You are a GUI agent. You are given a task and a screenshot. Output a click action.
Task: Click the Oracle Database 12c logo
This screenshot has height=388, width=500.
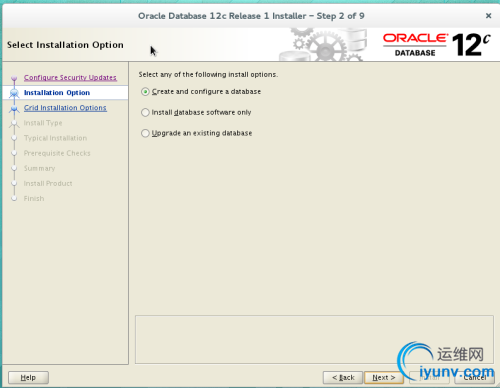tap(437, 45)
